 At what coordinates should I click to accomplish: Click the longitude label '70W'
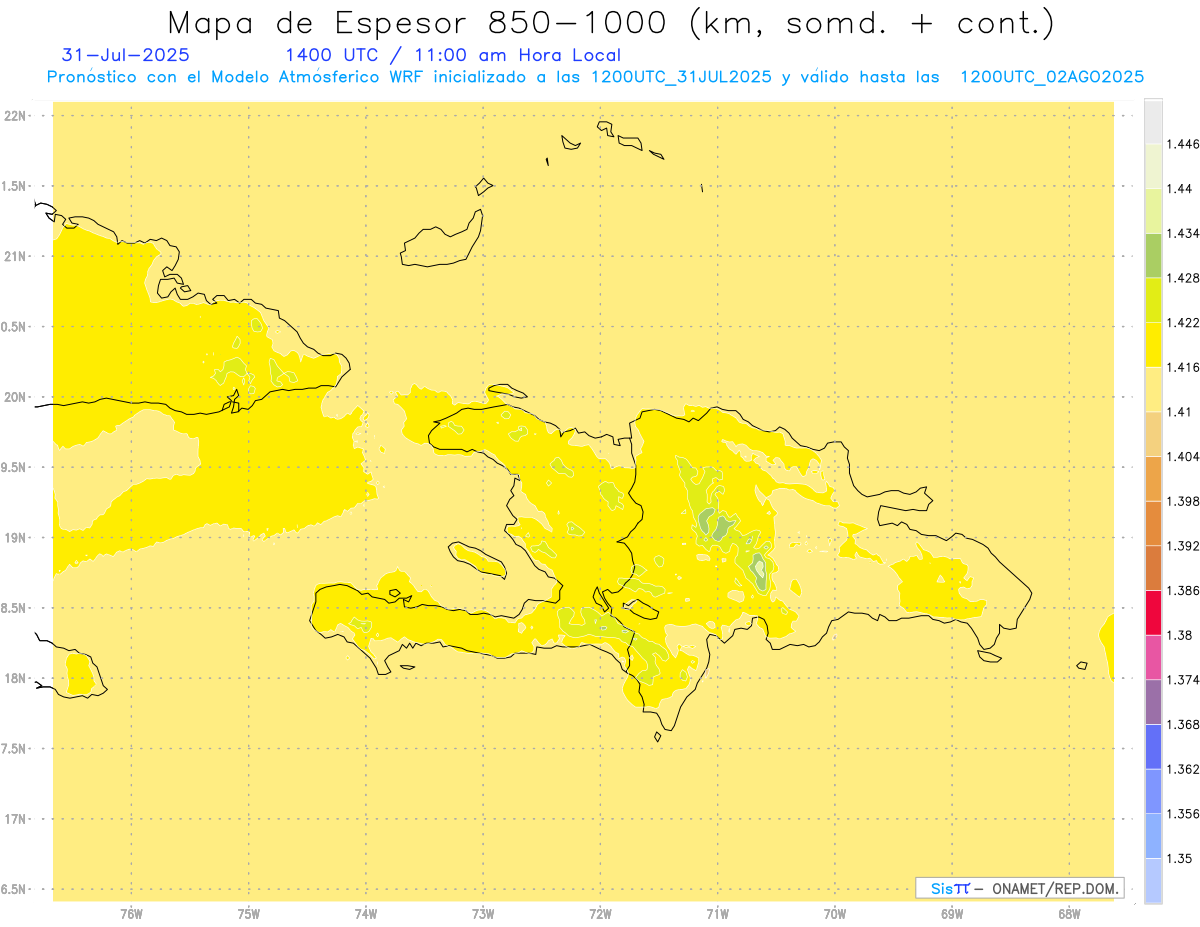coord(835,913)
